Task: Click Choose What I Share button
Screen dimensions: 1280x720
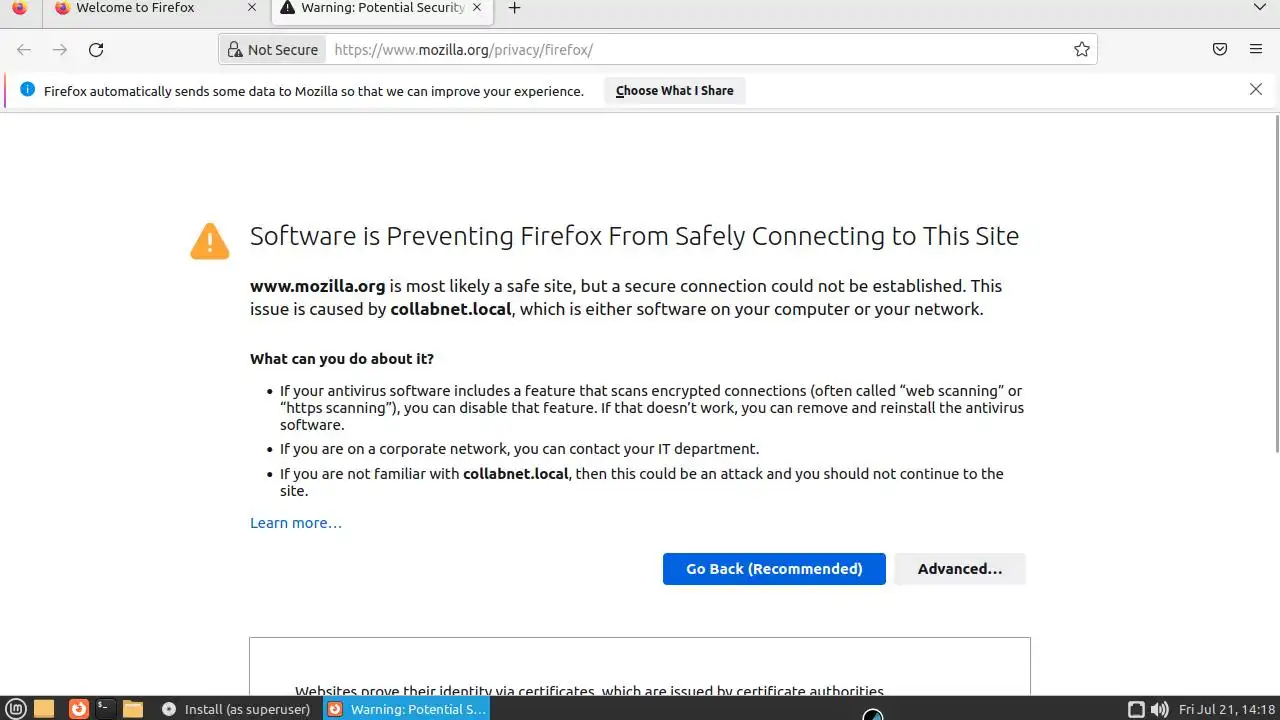Action: tap(674, 91)
